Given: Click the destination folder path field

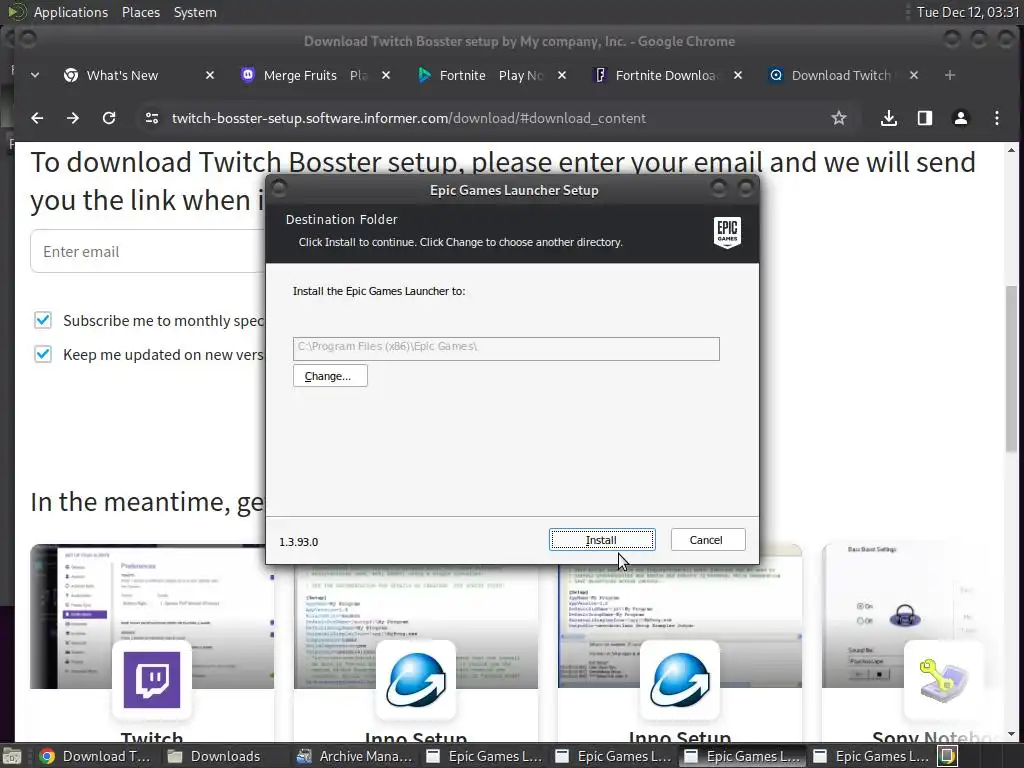Looking at the screenshot, I should pyautogui.click(x=506, y=348).
